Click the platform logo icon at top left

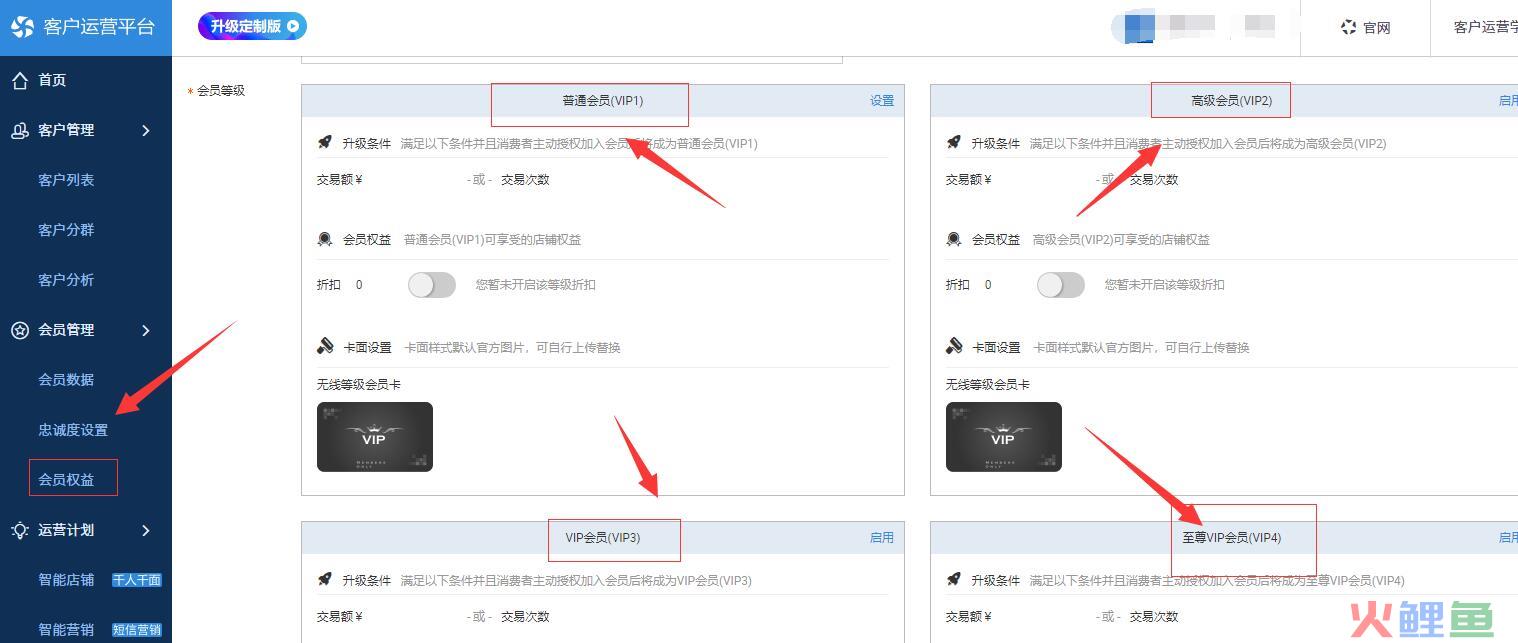[x=22, y=27]
